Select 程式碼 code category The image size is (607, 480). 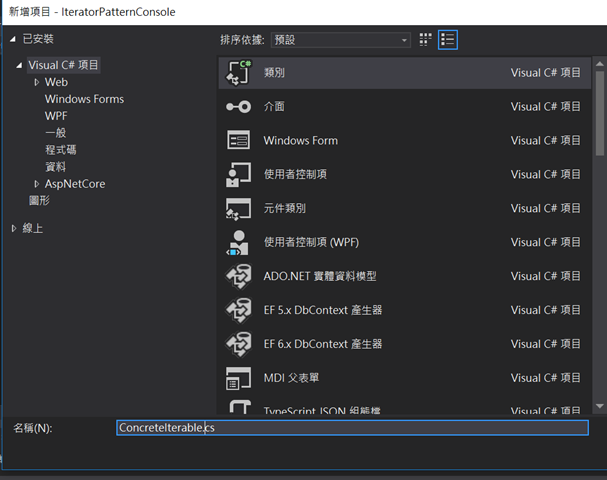[x=61, y=150]
